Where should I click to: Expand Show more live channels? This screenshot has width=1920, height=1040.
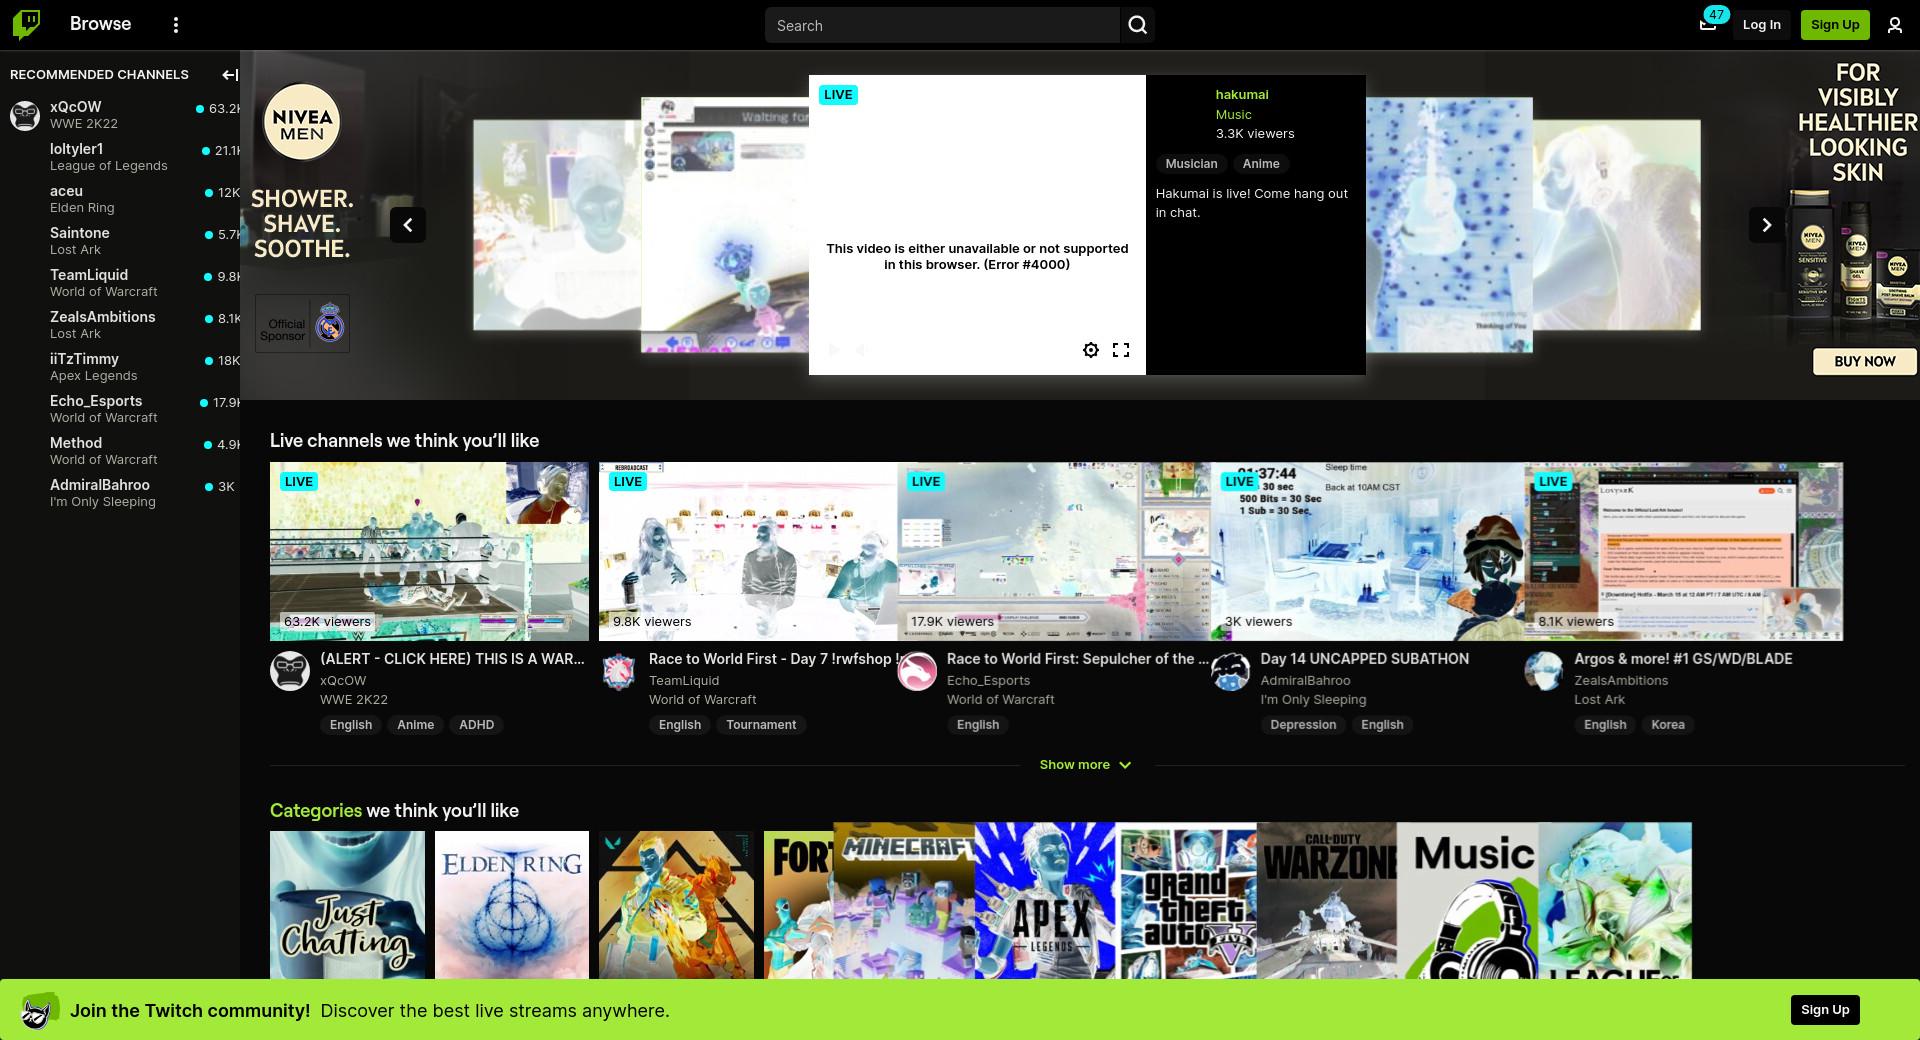tap(1085, 764)
